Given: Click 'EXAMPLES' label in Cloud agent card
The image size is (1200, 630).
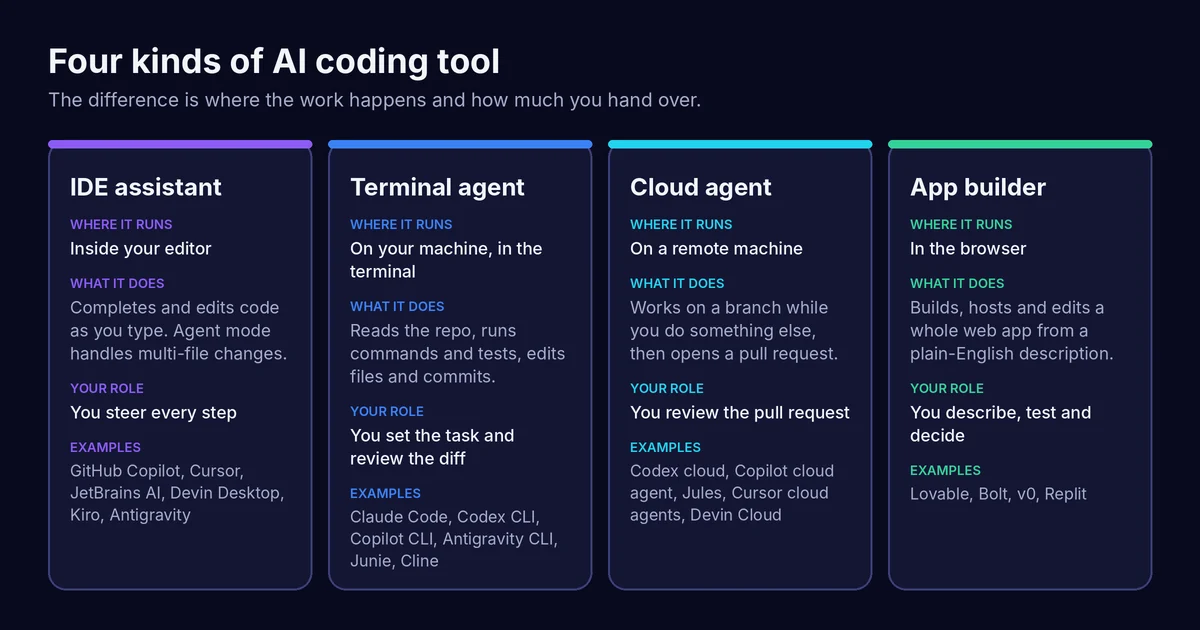Looking at the screenshot, I should coord(665,447).
